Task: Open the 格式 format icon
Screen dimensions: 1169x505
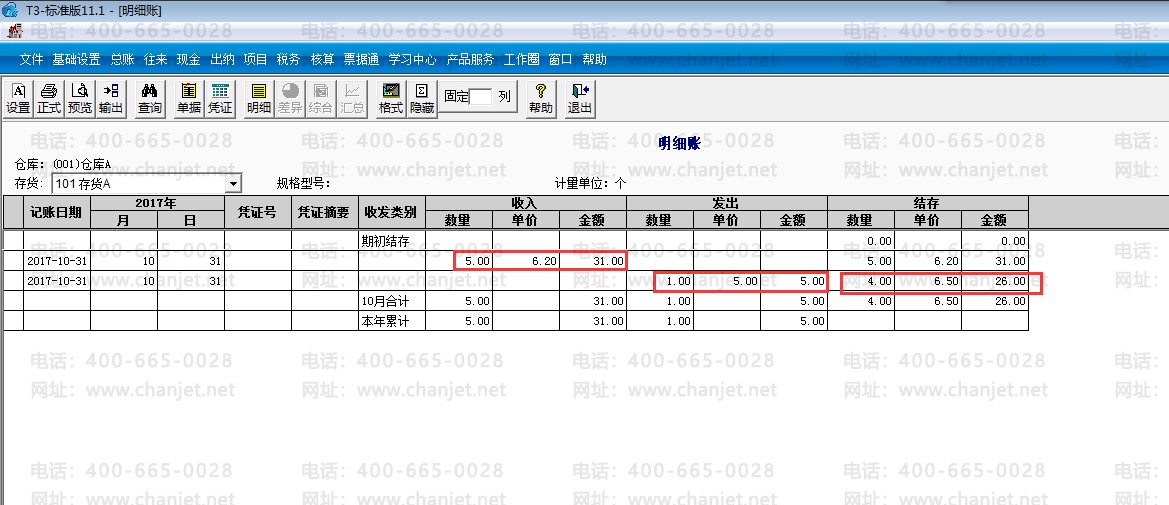Action: tap(391, 98)
